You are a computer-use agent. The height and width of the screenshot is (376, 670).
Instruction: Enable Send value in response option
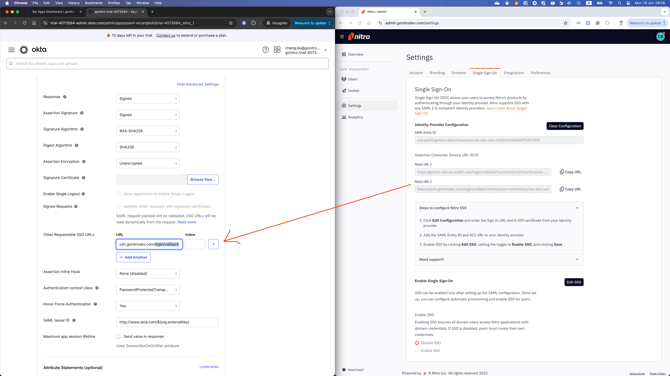(118, 337)
